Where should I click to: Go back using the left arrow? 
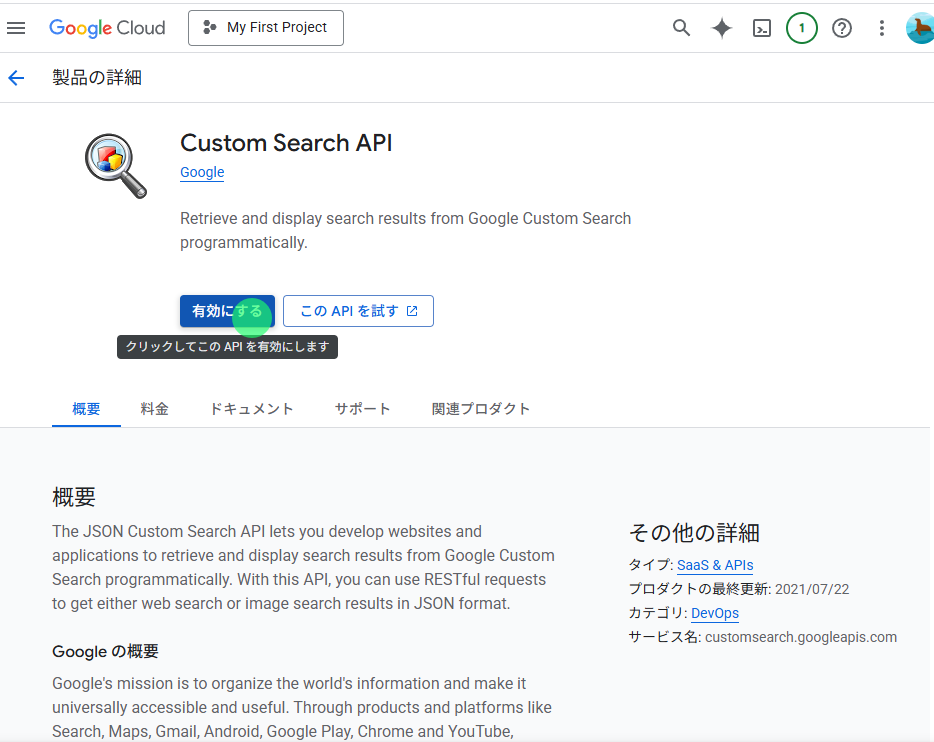pyautogui.click(x=16, y=78)
